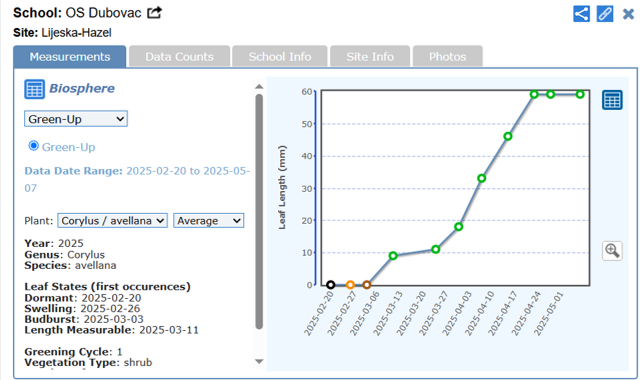
Task: Click the green data point near 33 mm
Action: pyautogui.click(x=482, y=178)
